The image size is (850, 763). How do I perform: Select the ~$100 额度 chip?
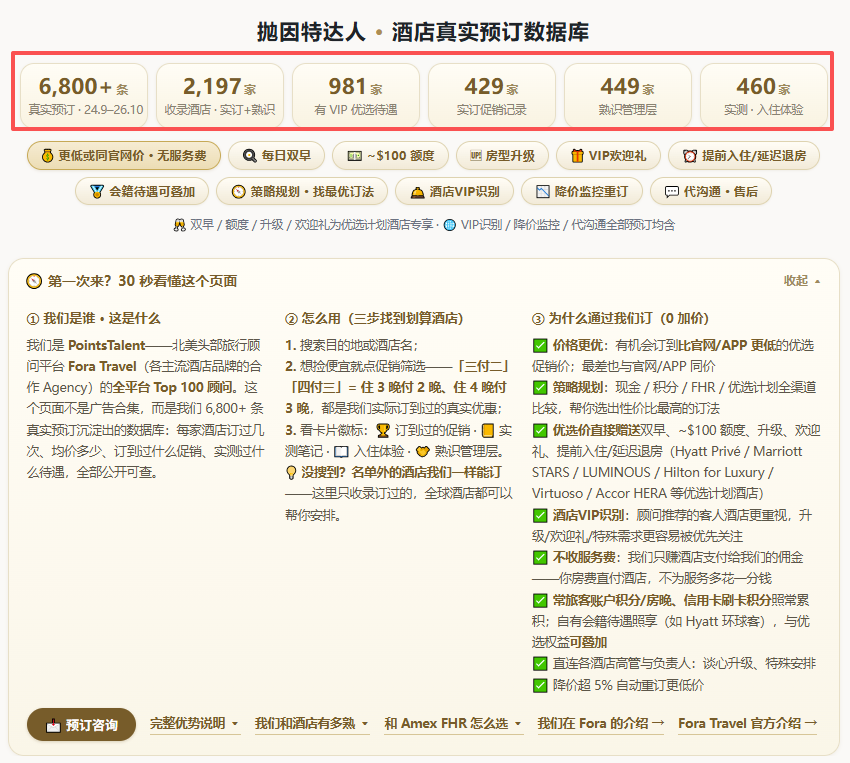tap(390, 156)
